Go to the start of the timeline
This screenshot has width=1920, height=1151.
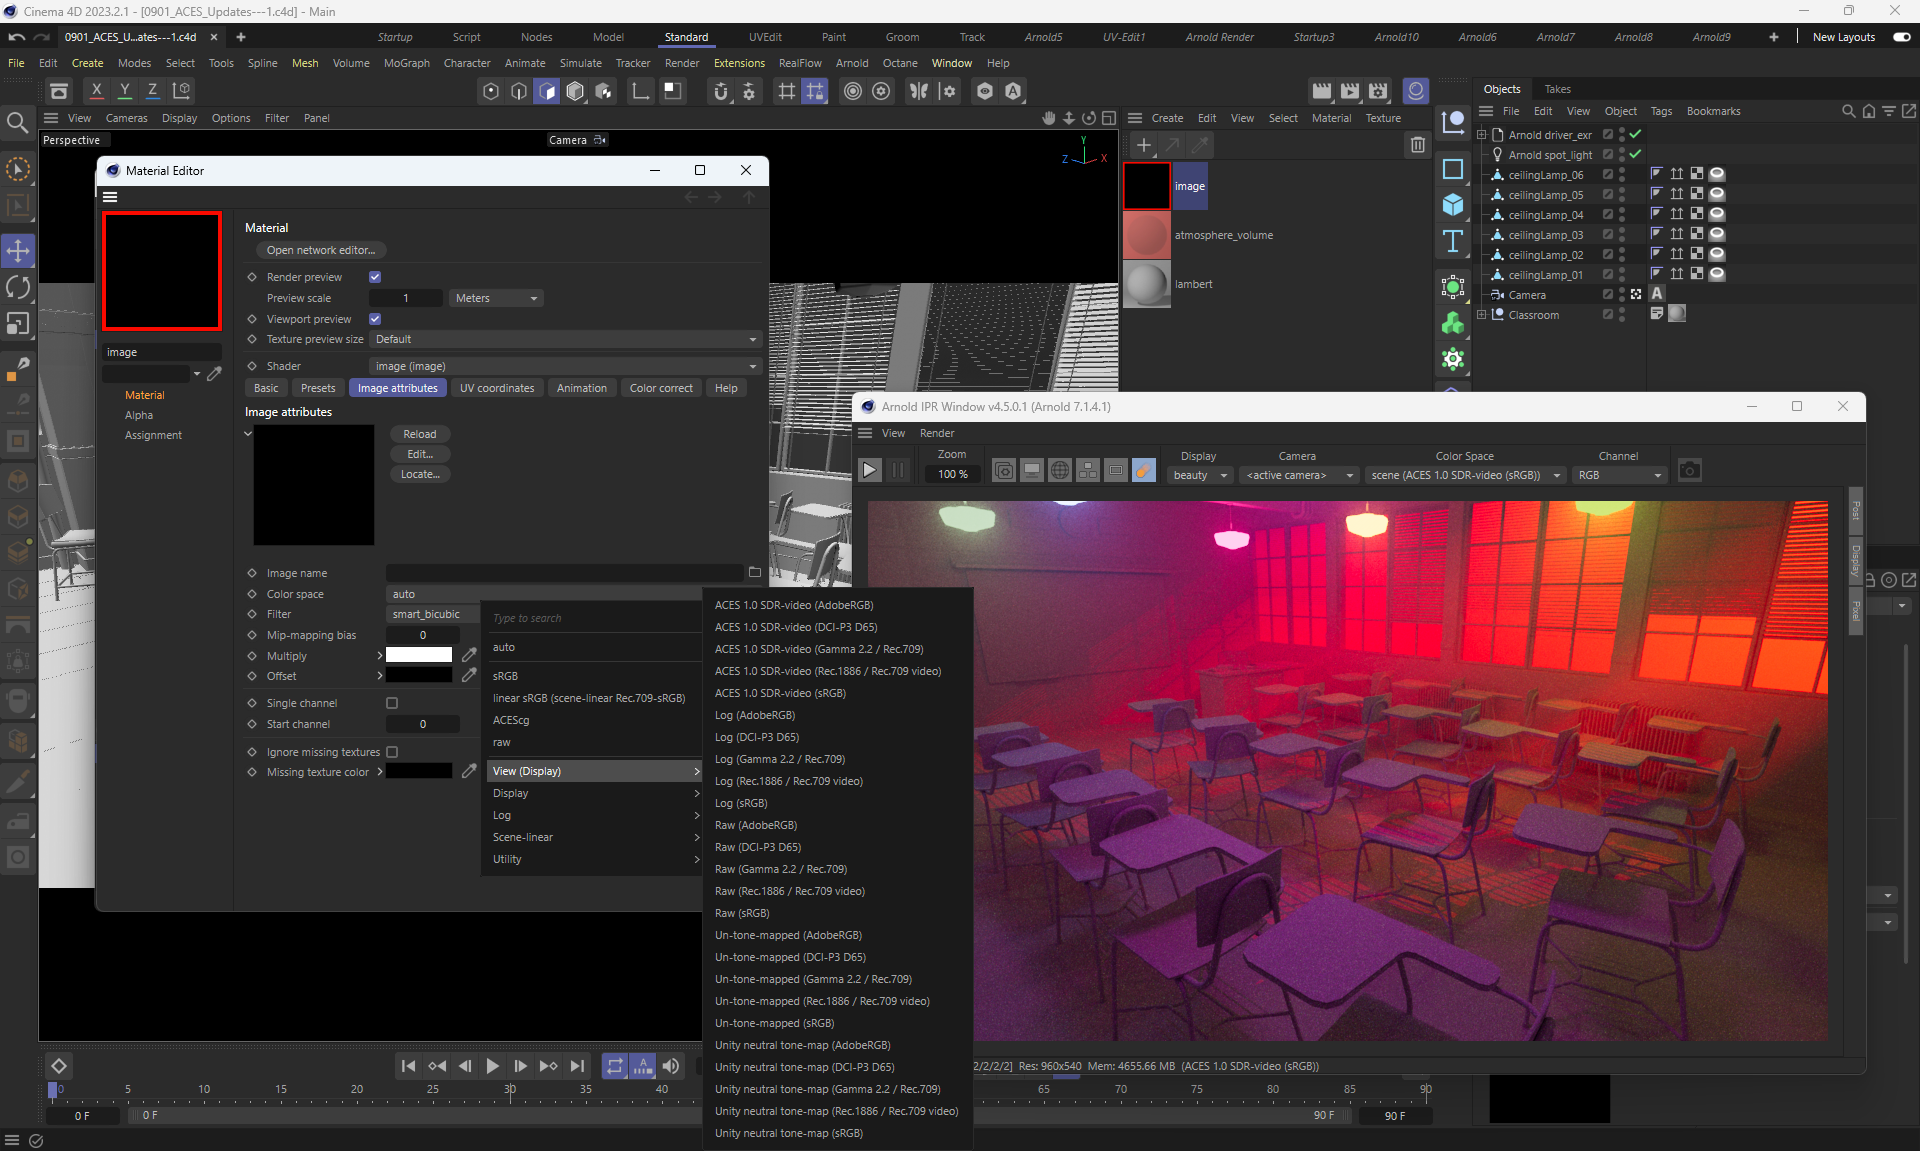pyautogui.click(x=408, y=1066)
